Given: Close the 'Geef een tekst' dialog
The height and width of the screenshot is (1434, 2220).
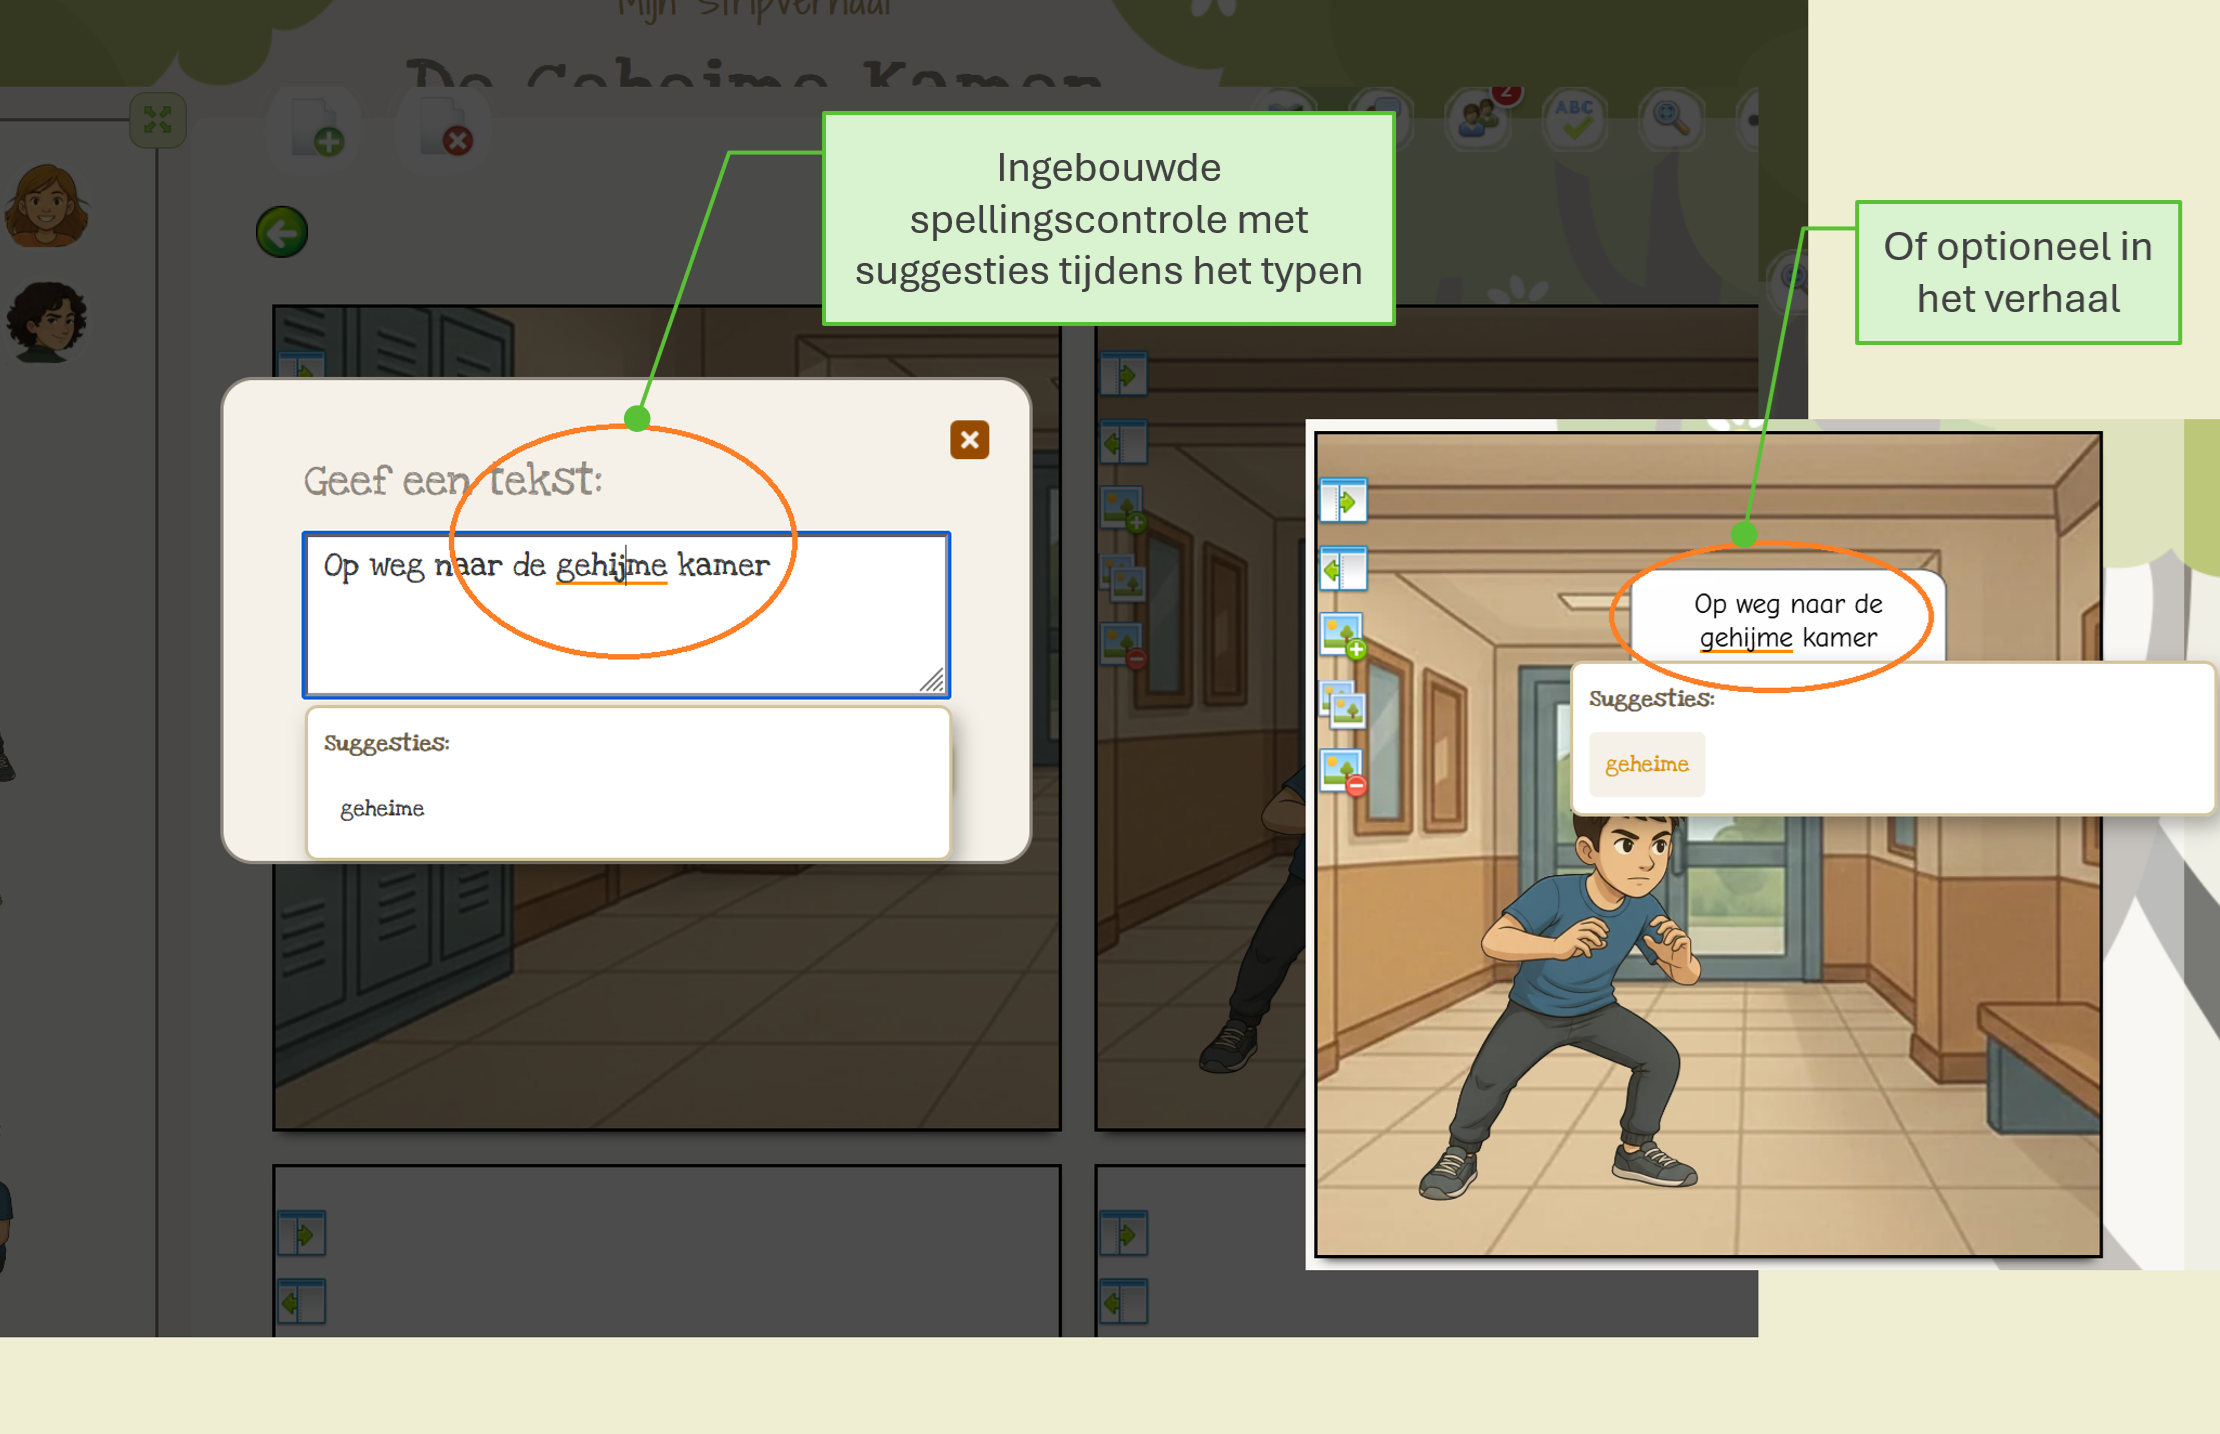Looking at the screenshot, I should (968, 440).
